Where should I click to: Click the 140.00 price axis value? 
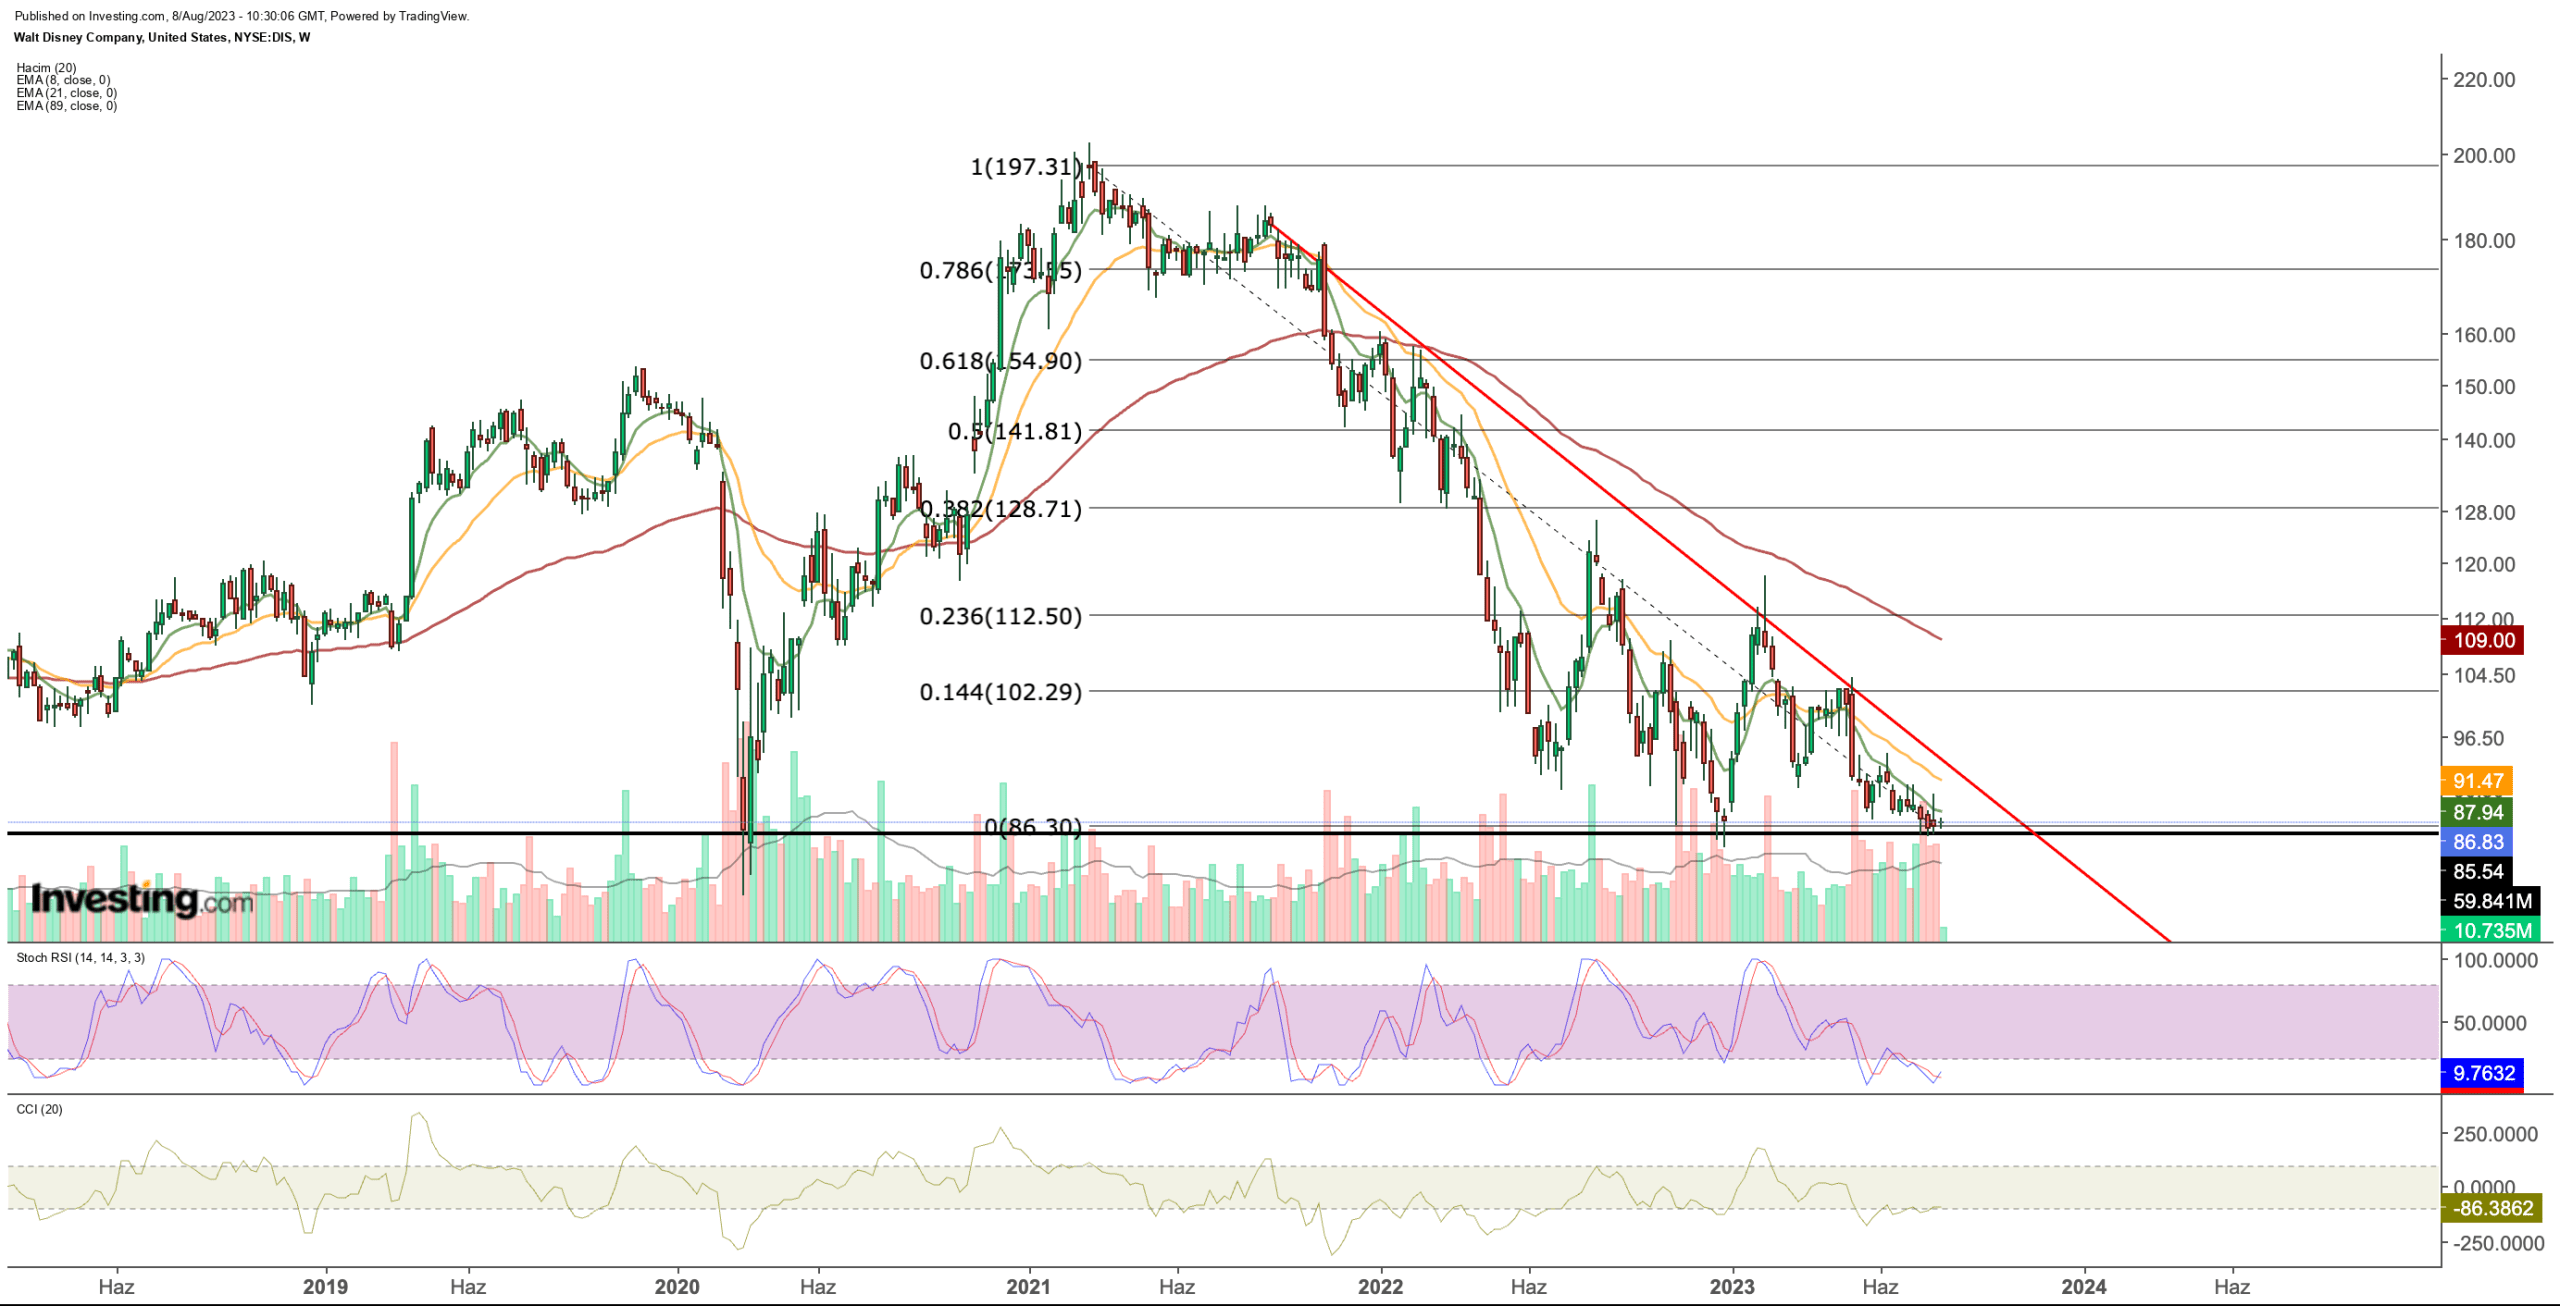pos(2484,440)
